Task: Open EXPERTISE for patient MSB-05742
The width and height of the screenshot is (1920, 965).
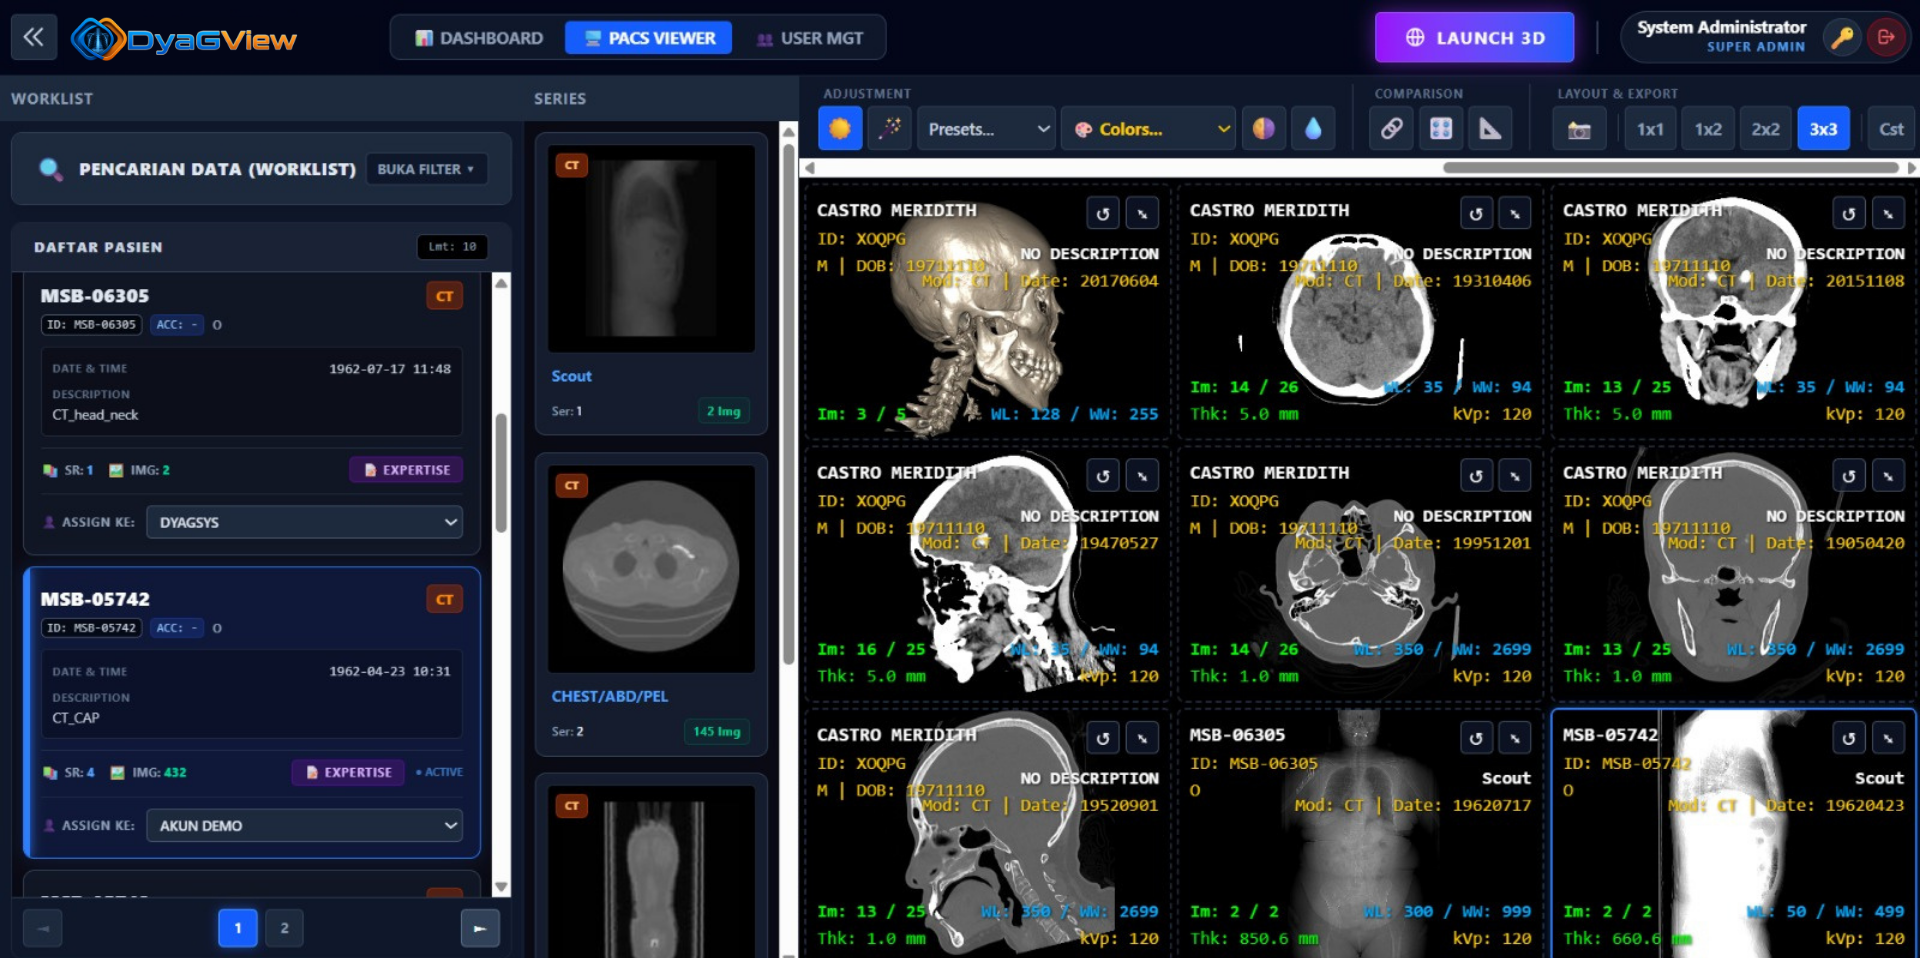Action: click(x=348, y=773)
